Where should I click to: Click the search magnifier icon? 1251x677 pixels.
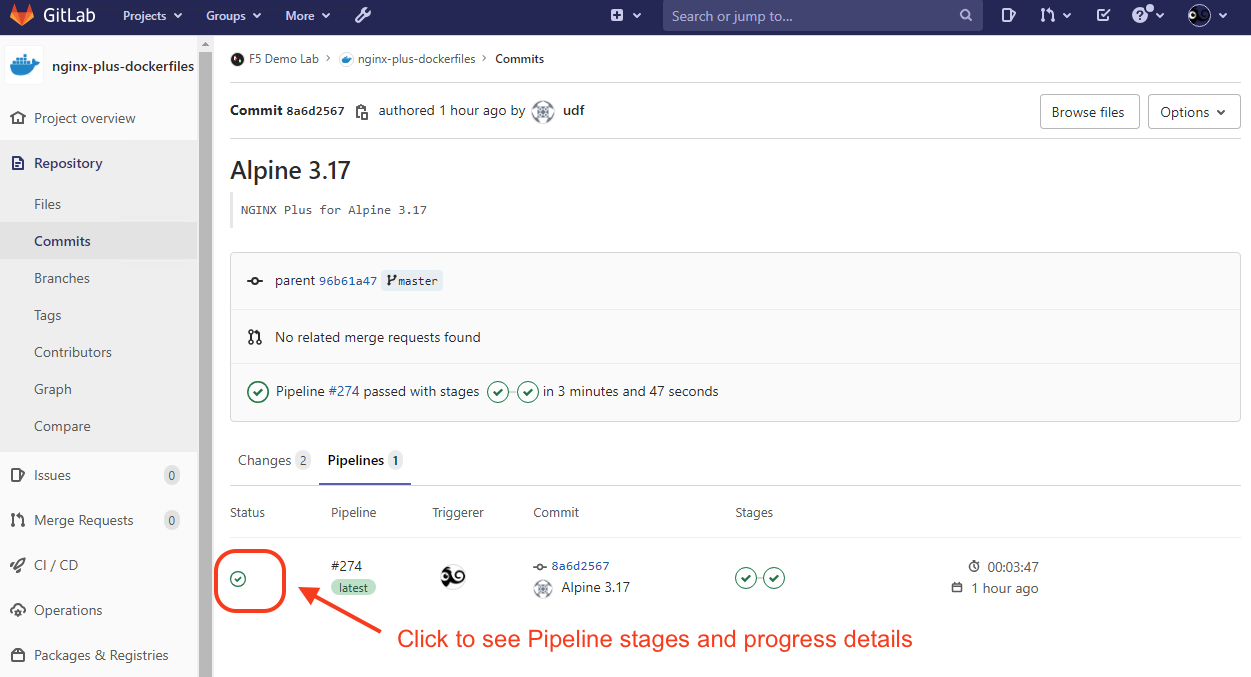point(965,16)
